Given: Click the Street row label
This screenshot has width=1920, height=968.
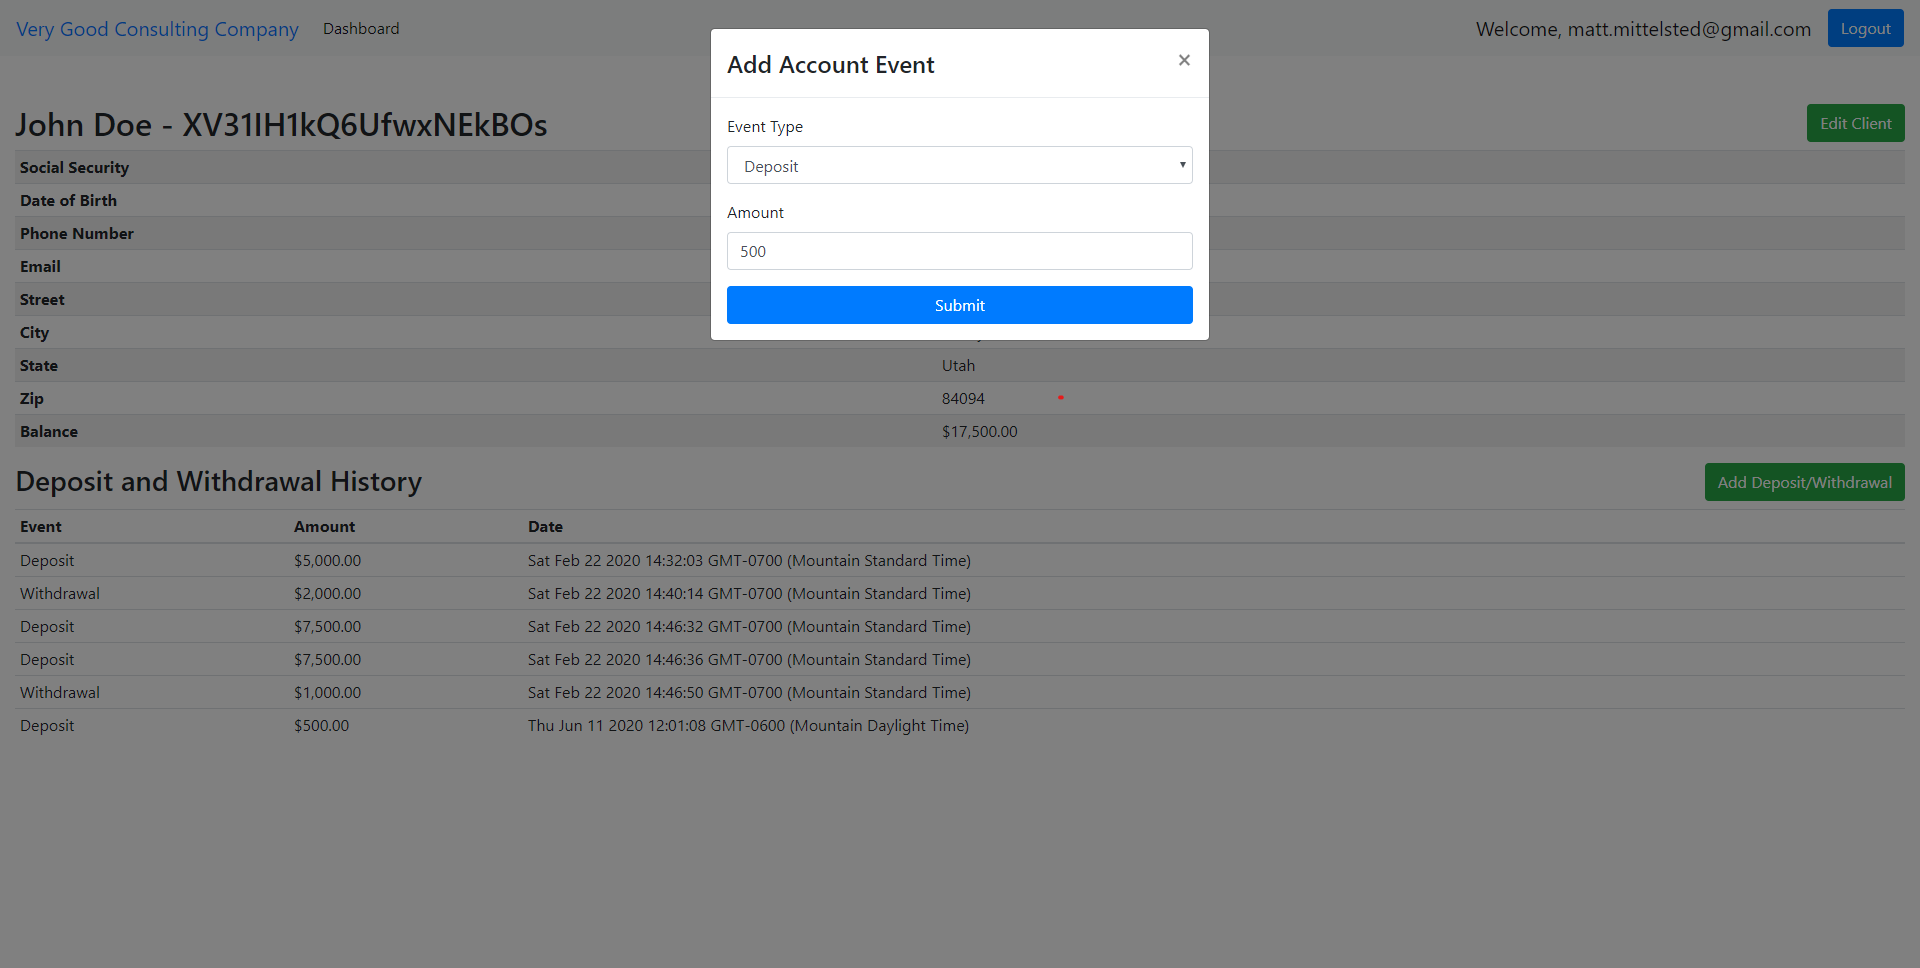Looking at the screenshot, I should tap(42, 299).
